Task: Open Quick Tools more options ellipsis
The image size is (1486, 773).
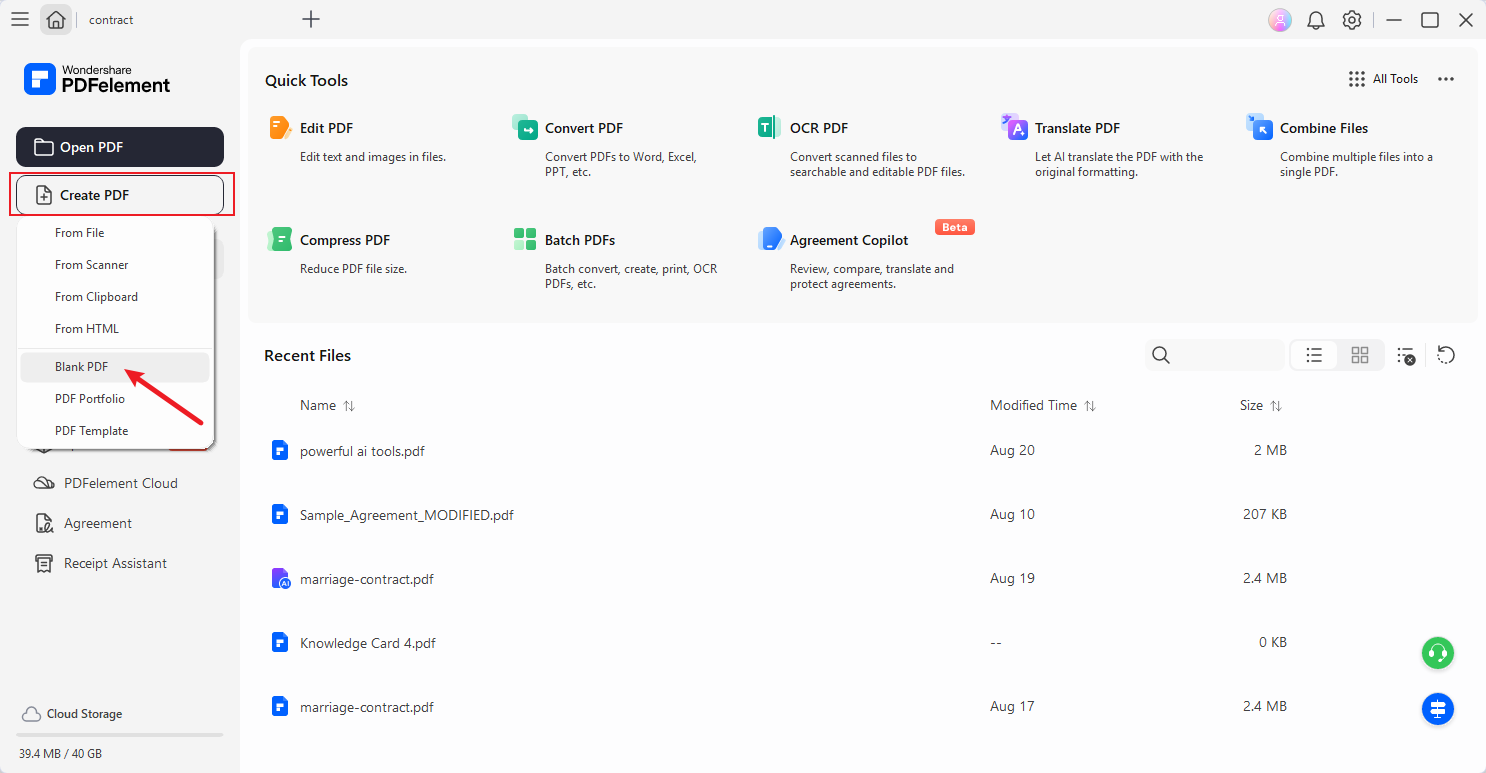Action: (1446, 79)
